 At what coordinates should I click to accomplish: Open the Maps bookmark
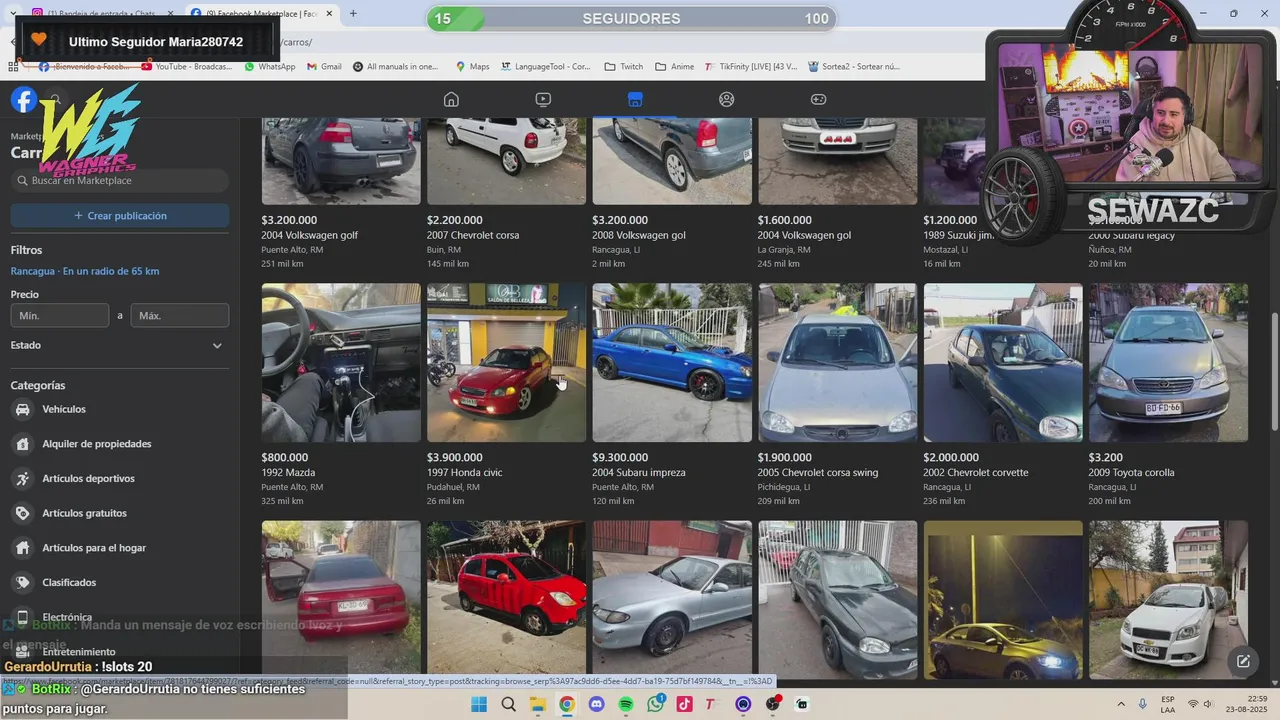click(x=472, y=67)
